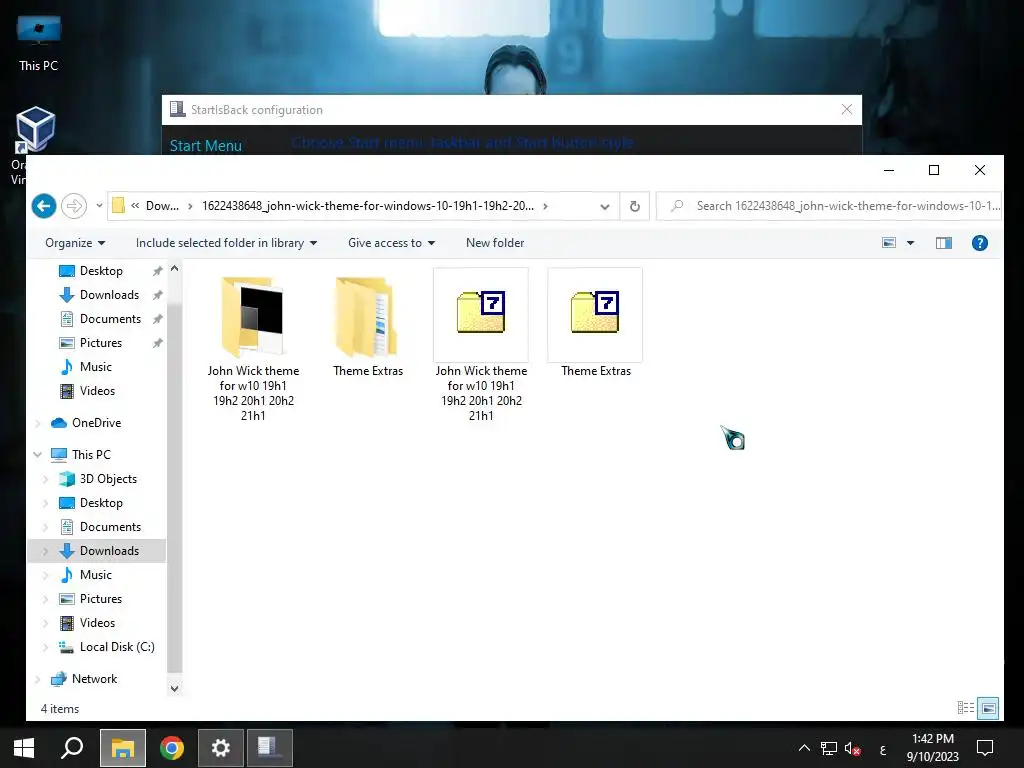
Task: Click File Explorer taskbar icon
Action: pyautogui.click(x=123, y=748)
